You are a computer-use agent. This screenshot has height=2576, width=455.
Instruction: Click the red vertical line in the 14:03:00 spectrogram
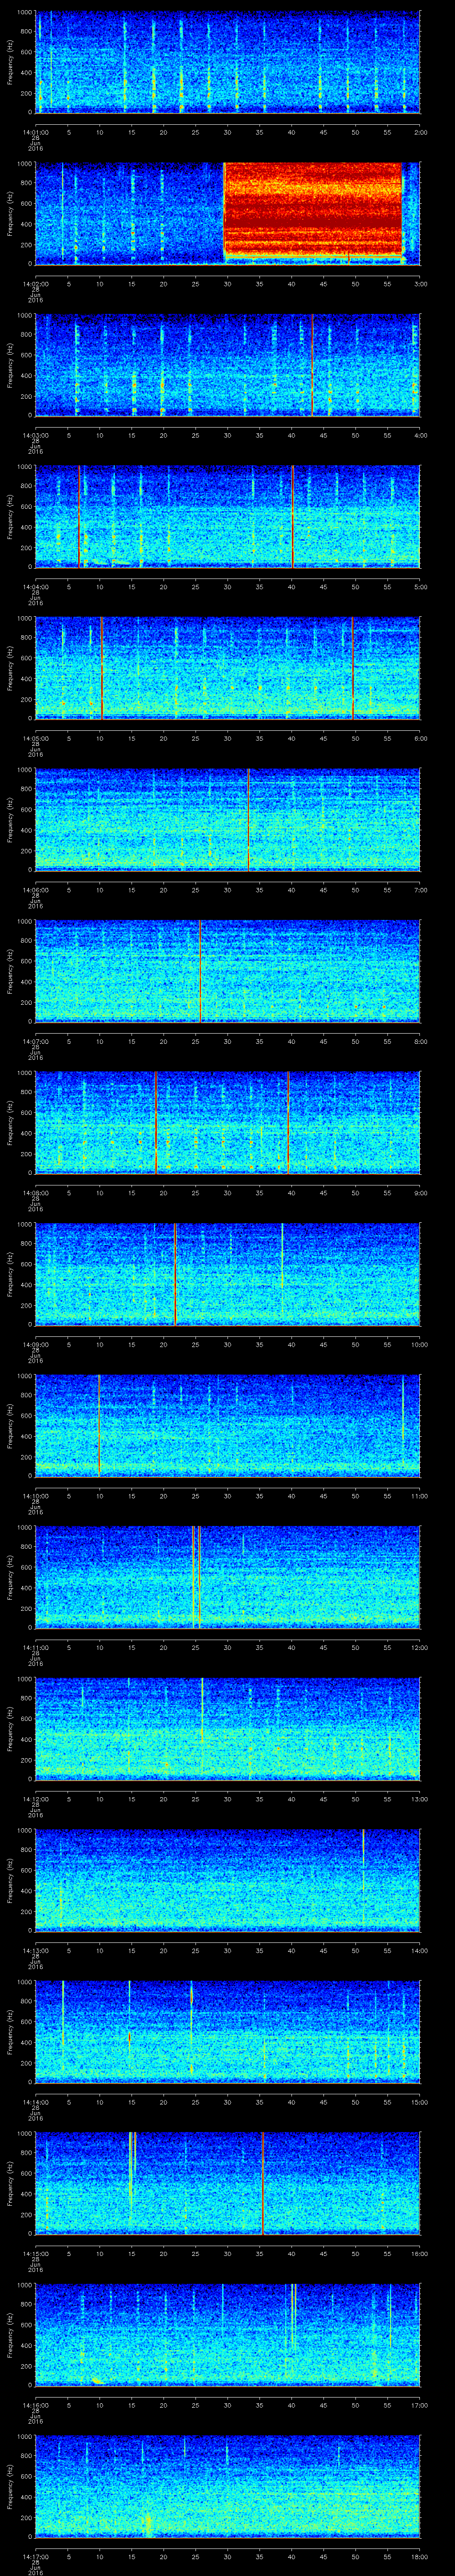pyautogui.click(x=312, y=365)
